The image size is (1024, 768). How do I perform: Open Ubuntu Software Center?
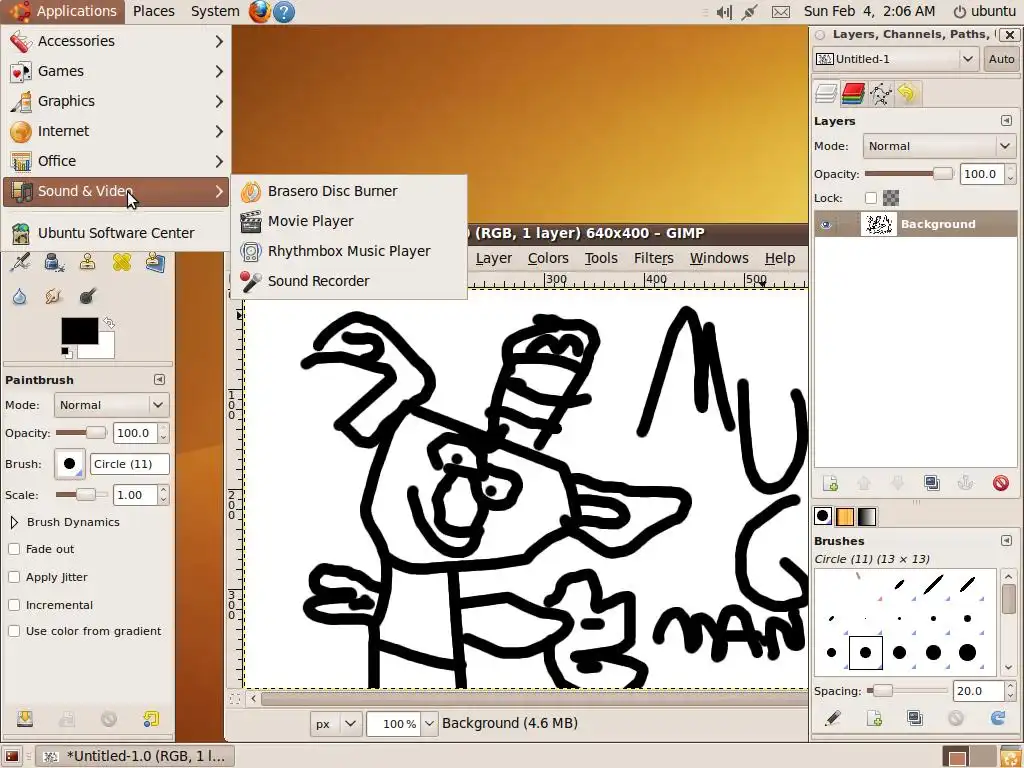click(x=116, y=233)
